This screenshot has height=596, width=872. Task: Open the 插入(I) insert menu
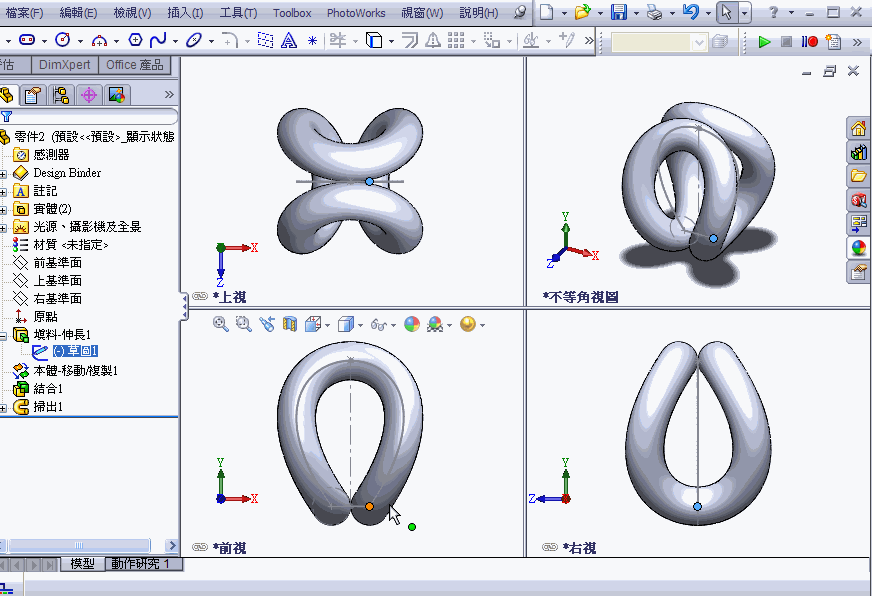click(185, 12)
